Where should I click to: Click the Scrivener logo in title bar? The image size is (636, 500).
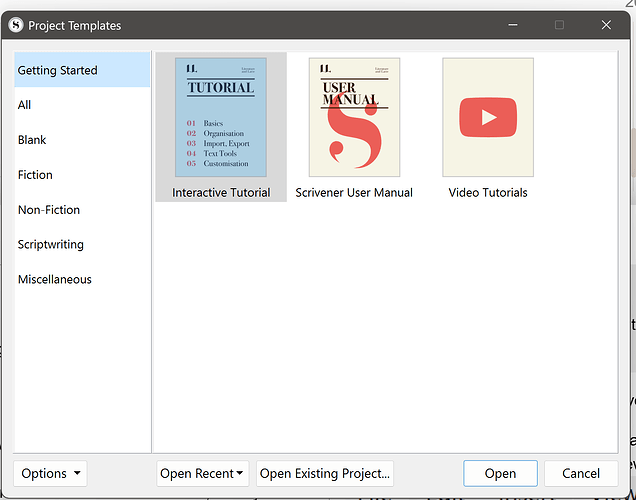pyautogui.click(x=16, y=25)
